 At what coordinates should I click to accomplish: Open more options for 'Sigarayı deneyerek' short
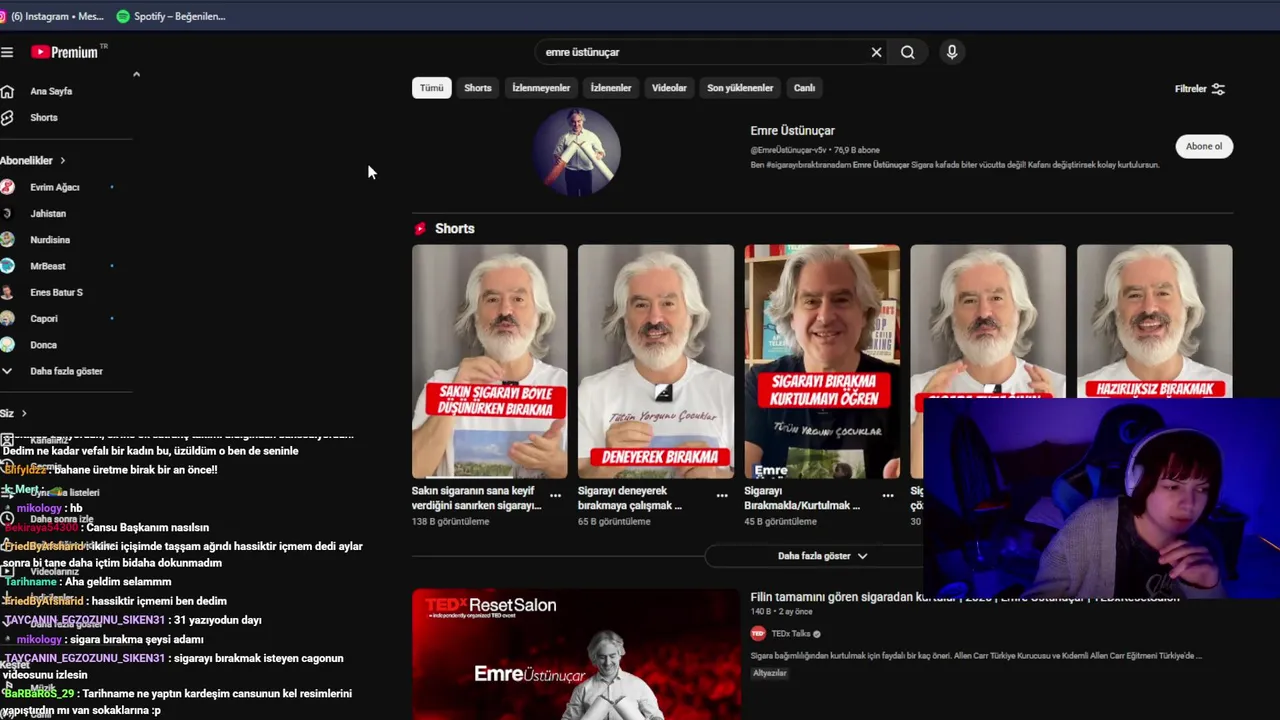tap(721, 495)
